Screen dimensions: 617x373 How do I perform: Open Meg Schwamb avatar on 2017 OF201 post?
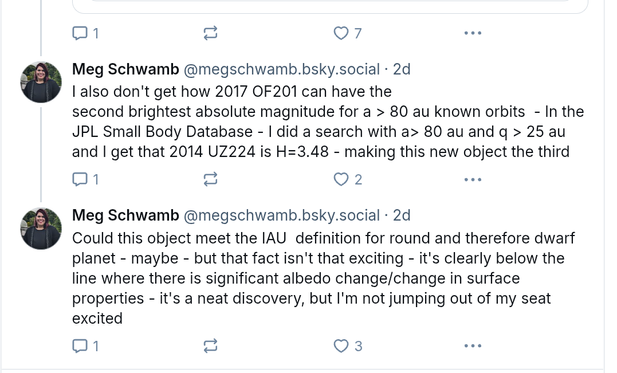pyautogui.click(x=41, y=82)
